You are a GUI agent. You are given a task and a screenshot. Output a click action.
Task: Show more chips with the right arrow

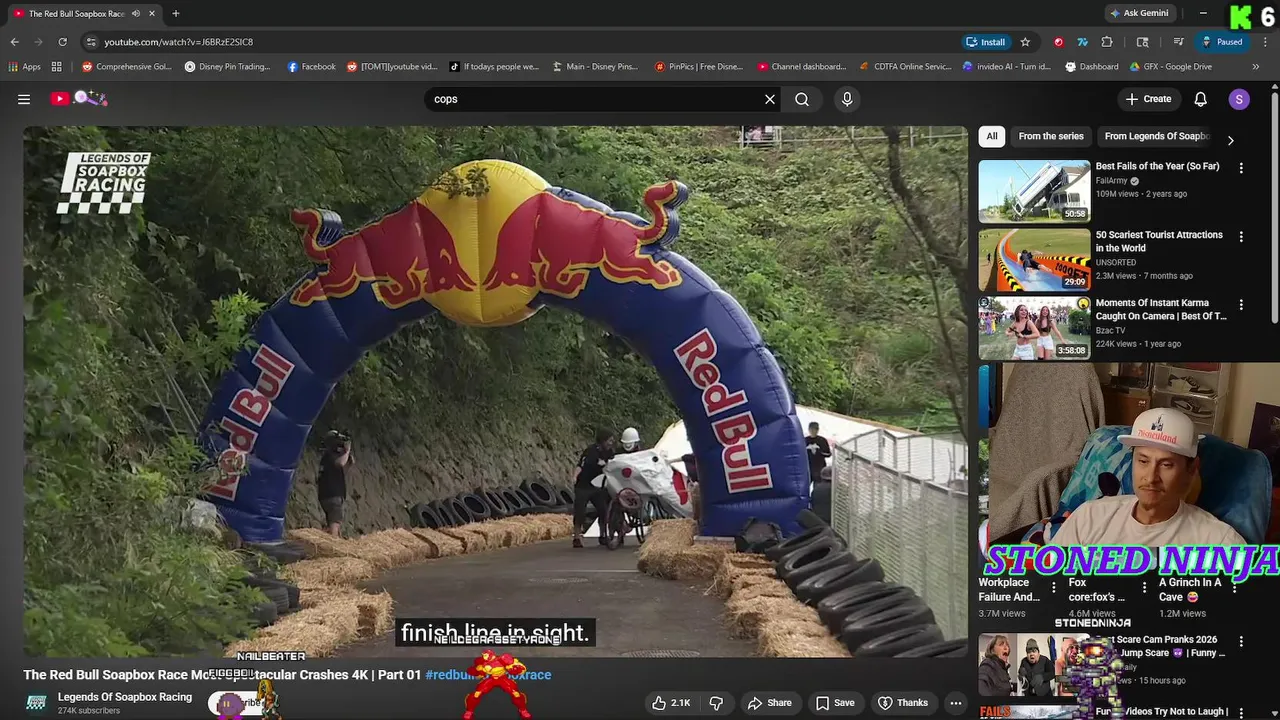1231,140
